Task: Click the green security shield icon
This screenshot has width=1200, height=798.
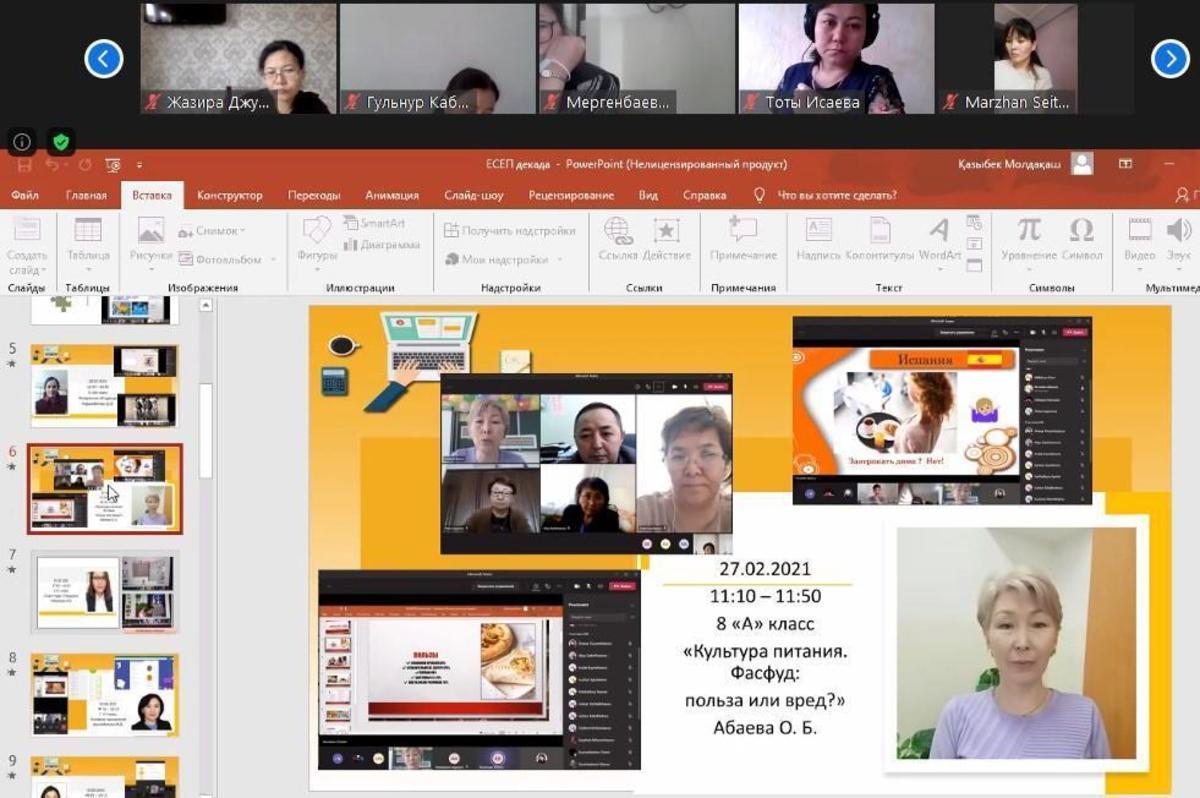Action: [x=61, y=142]
